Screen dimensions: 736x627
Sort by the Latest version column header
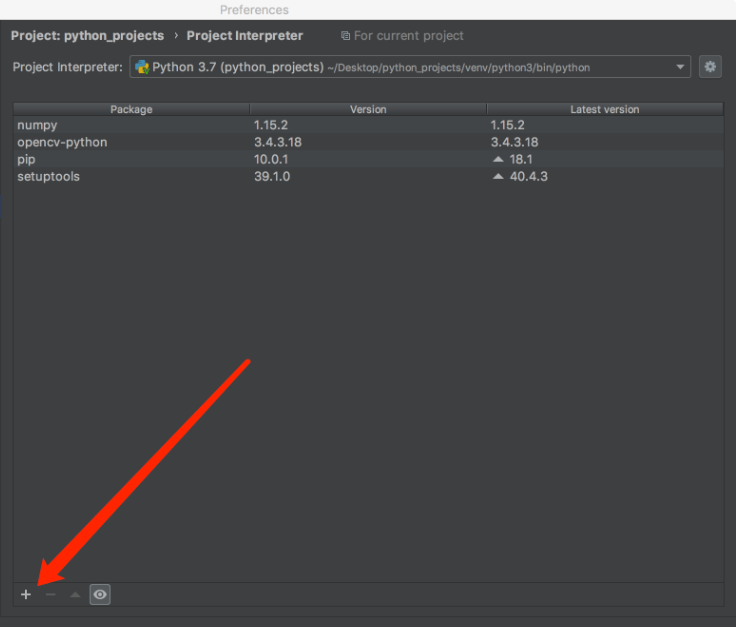(x=604, y=109)
